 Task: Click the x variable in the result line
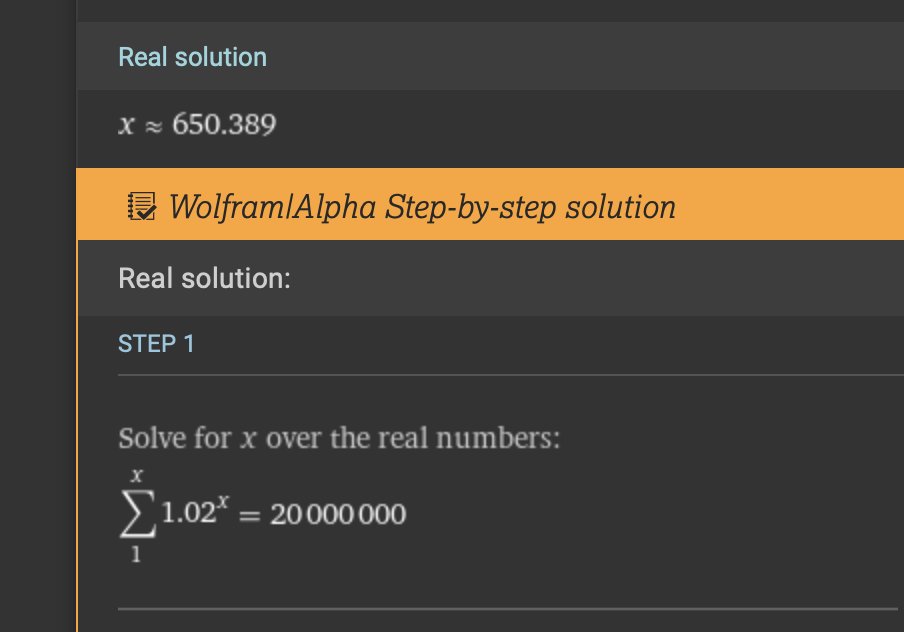pyautogui.click(x=126, y=125)
